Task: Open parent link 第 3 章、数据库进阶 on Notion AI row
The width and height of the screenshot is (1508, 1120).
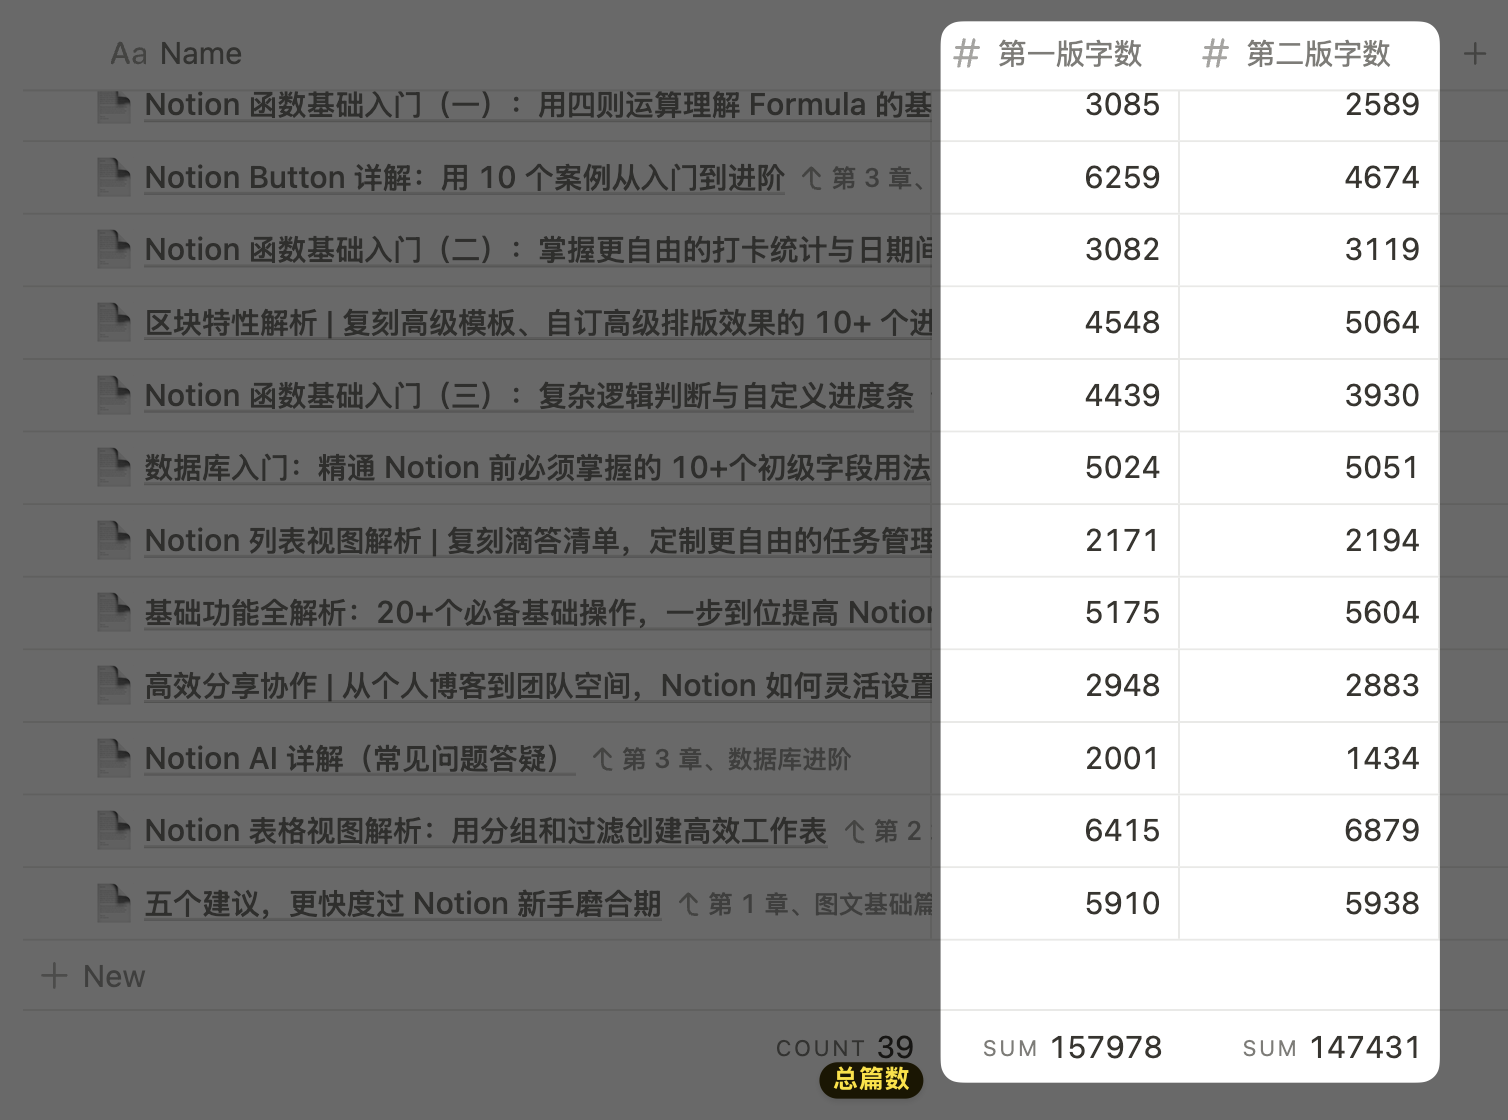Action: [721, 759]
